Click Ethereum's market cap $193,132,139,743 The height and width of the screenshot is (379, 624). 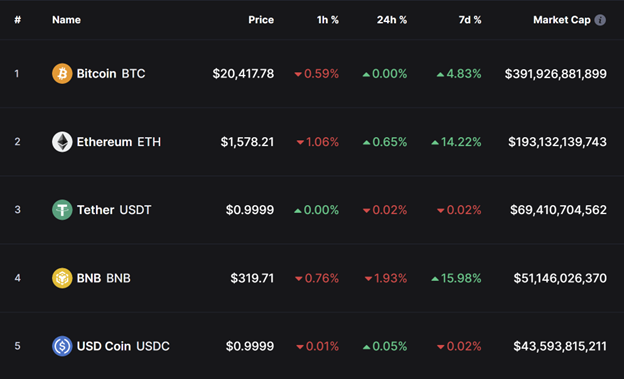click(x=558, y=142)
